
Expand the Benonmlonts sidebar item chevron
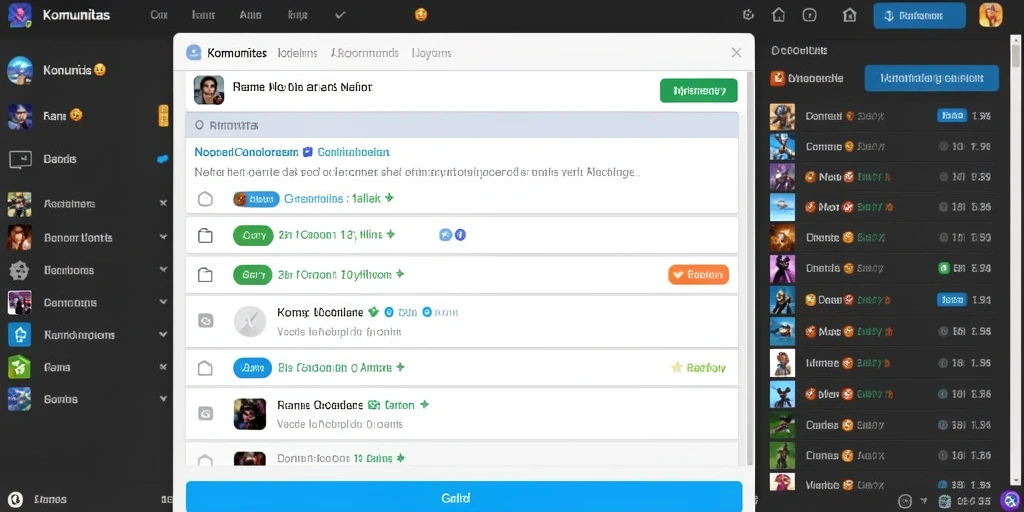pos(163,237)
